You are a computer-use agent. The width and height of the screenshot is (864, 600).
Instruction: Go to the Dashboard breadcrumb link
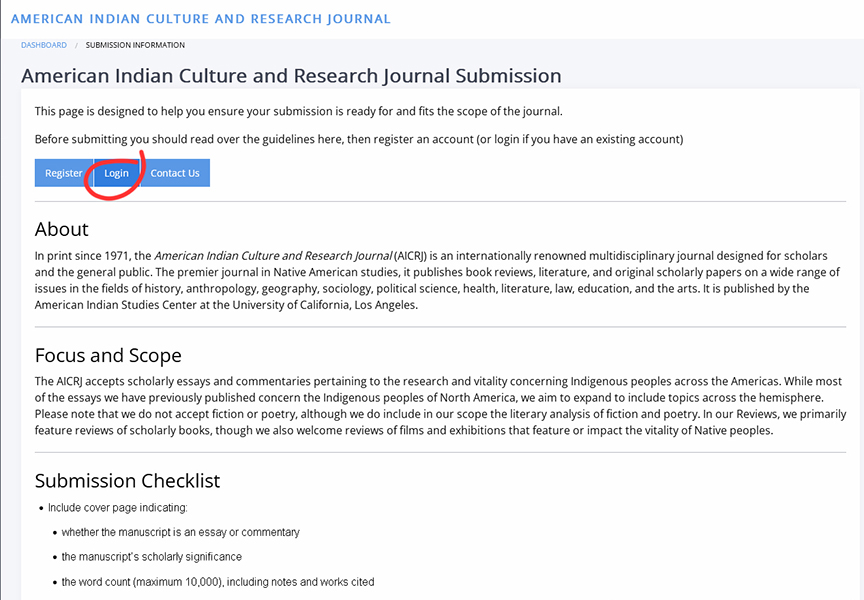44,45
